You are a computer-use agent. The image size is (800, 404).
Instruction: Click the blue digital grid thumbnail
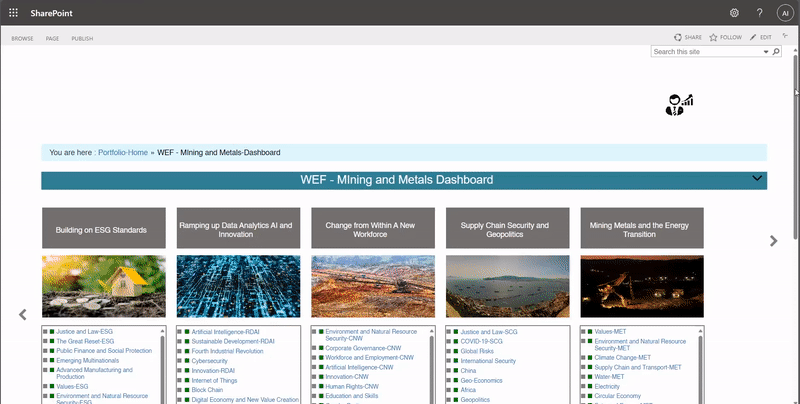click(x=238, y=287)
